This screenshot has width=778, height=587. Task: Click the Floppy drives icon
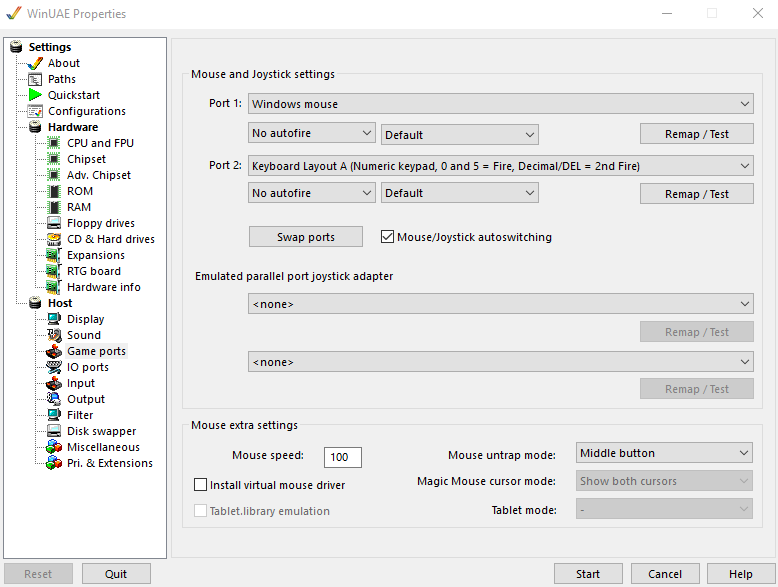tap(54, 223)
